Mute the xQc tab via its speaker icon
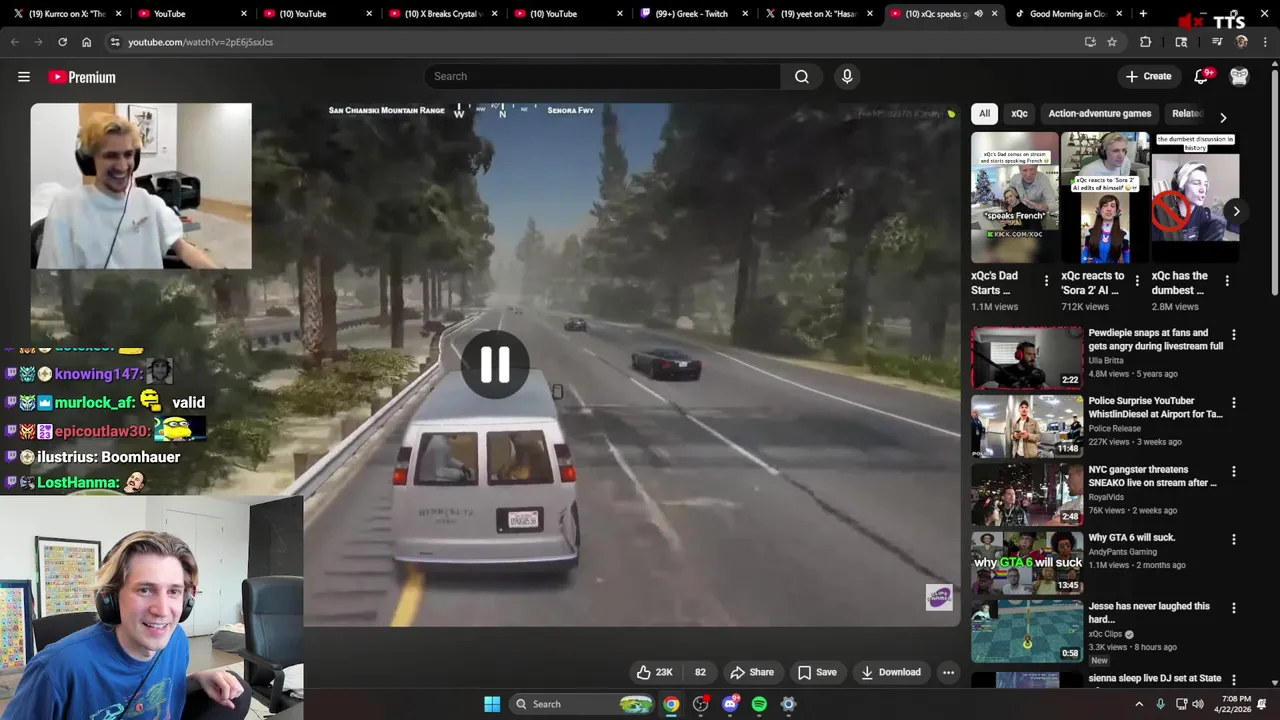This screenshot has height=720, width=1280. pos(978,14)
